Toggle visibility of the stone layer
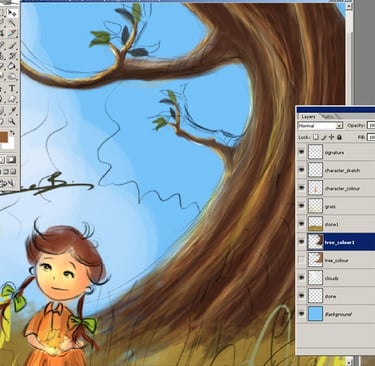This screenshot has height=366, width=375. [x=302, y=296]
